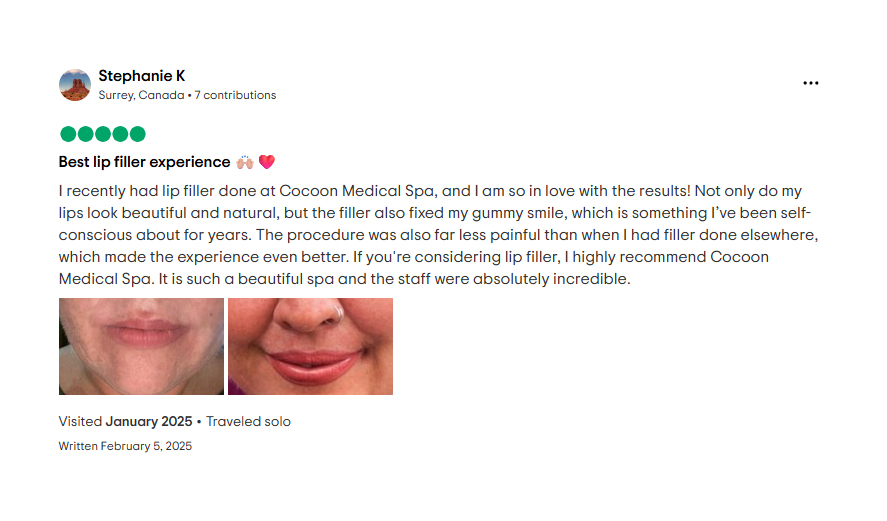Click the 'Surrey, Canada' location text
The height and width of the screenshot is (521, 887).
(x=141, y=95)
